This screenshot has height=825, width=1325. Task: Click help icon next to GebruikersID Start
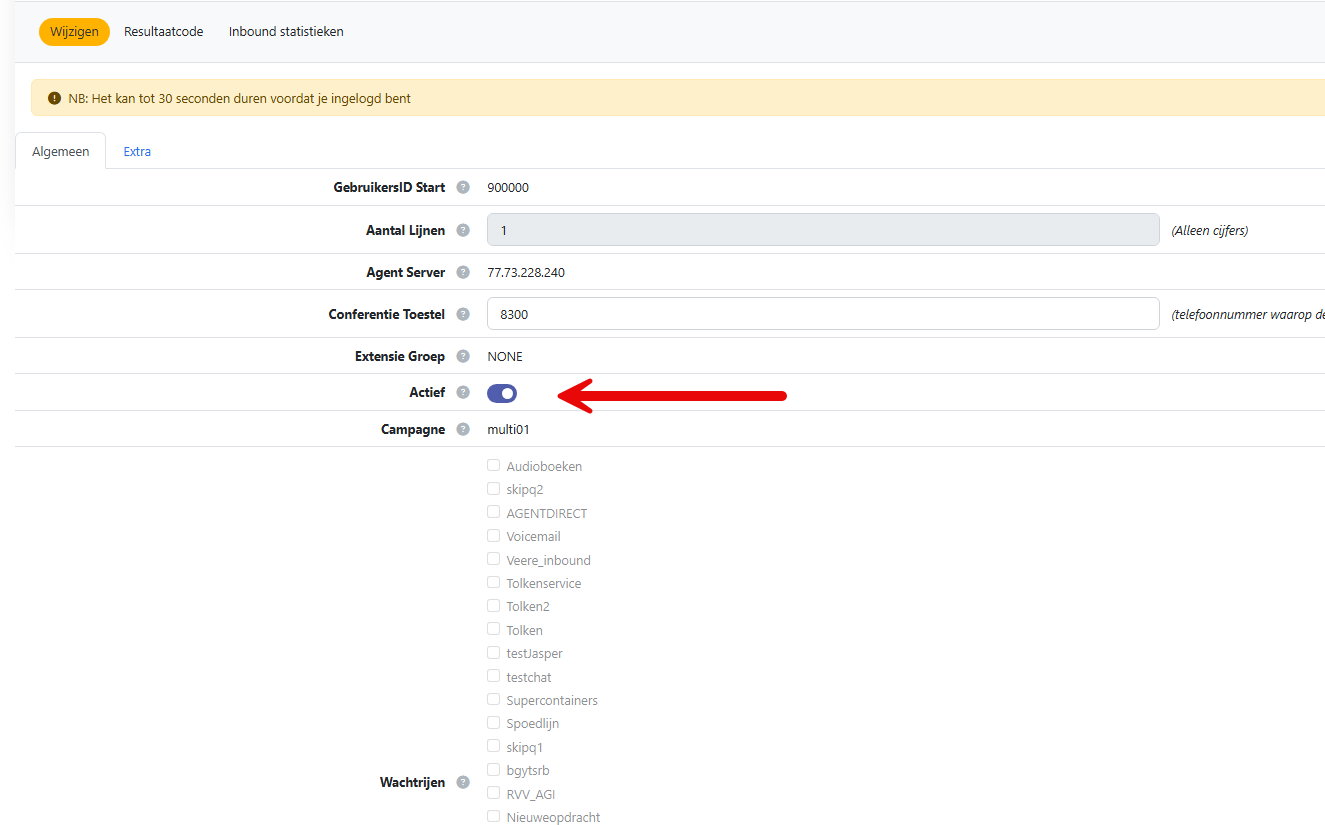(x=463, y=187)
